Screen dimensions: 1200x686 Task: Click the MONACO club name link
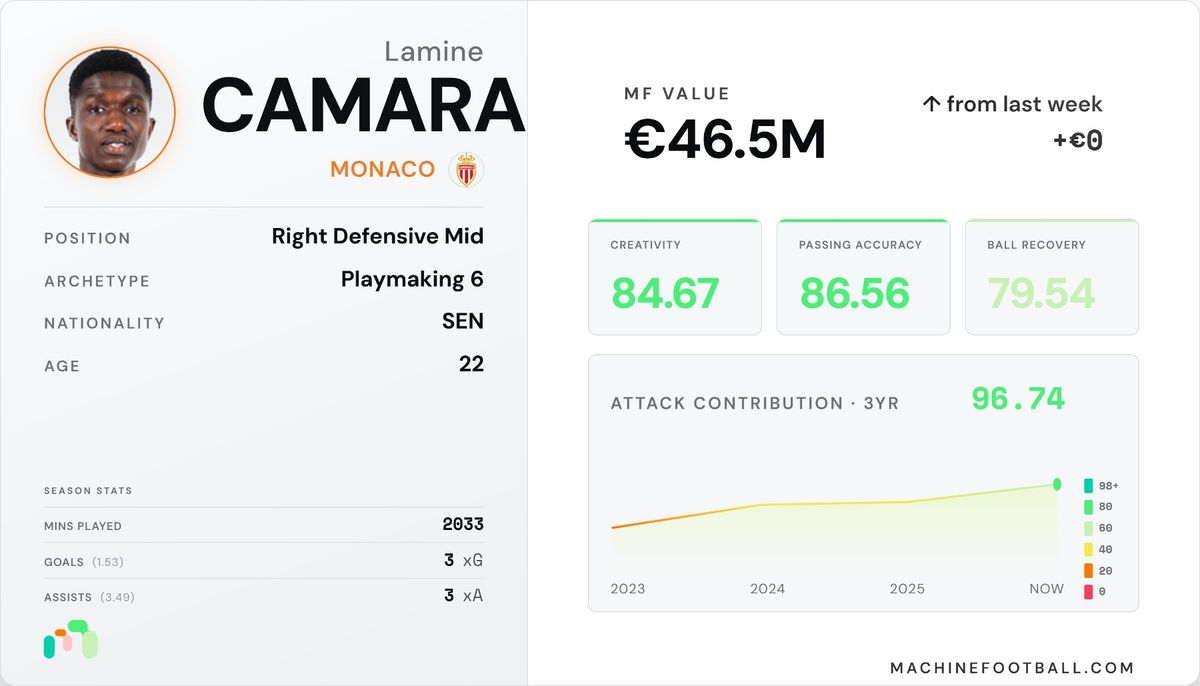pos(383,169)
